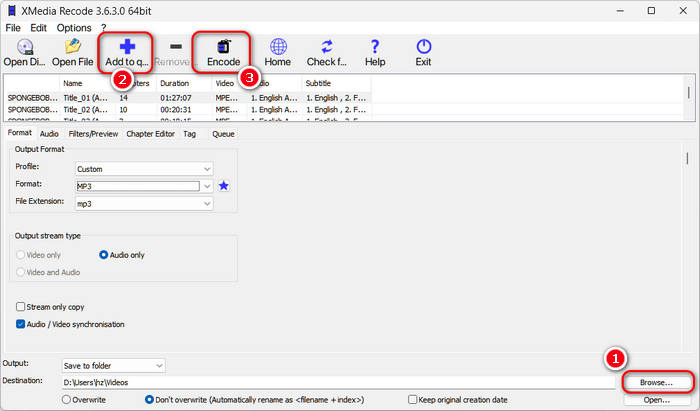Click the blue star favorite icon
Screen dimensions: 700x411
coord(224,186)
